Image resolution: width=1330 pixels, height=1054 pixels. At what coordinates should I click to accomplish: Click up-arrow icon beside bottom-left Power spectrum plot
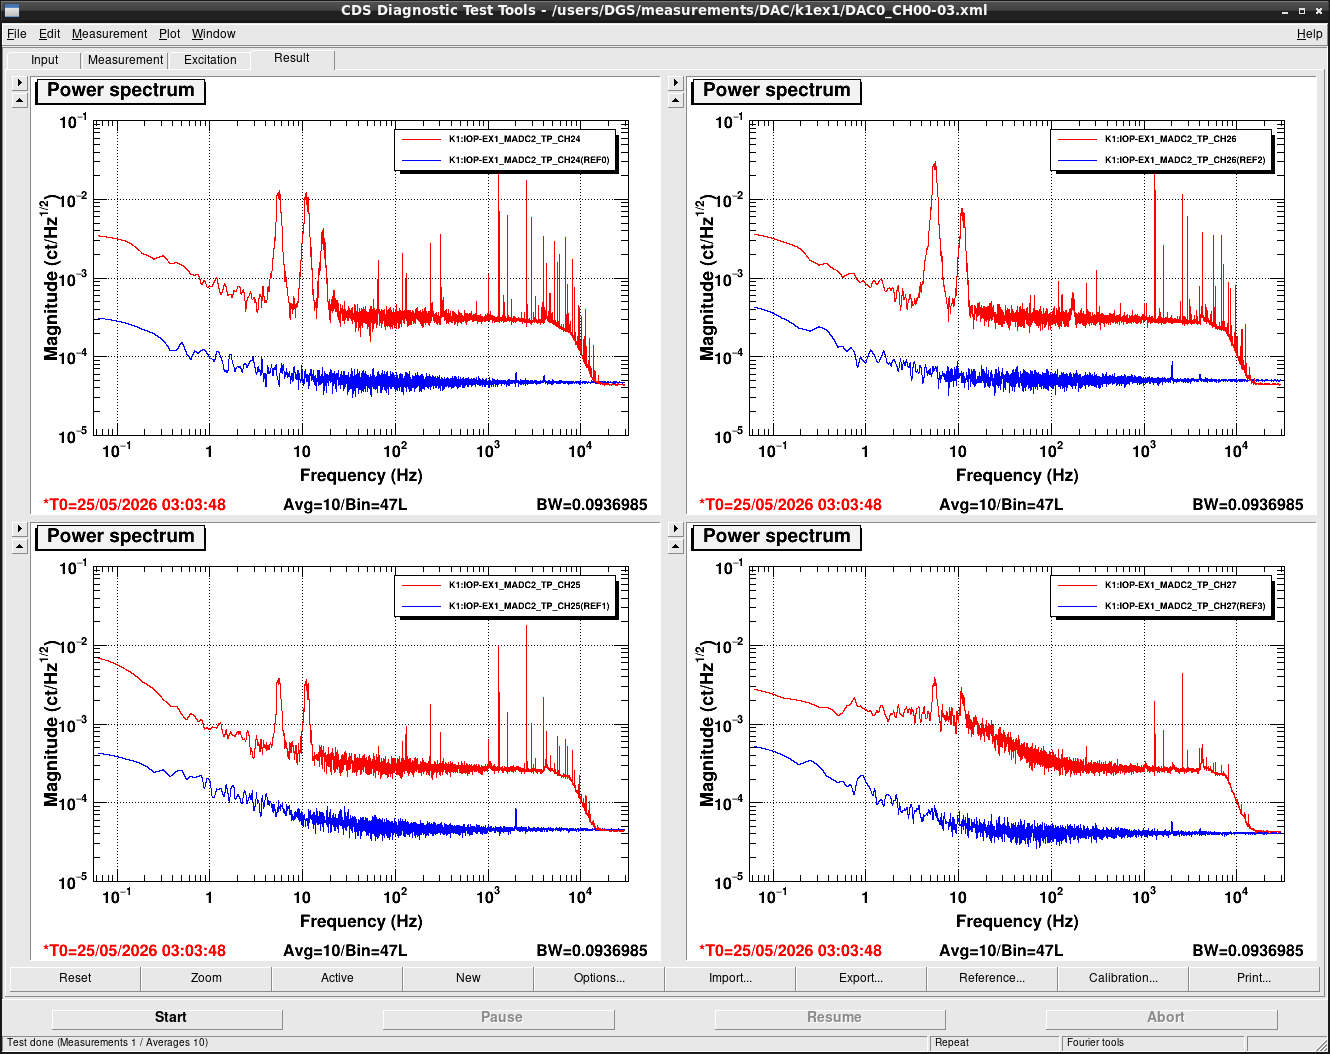pyautogui.click(x=19, y=546)
